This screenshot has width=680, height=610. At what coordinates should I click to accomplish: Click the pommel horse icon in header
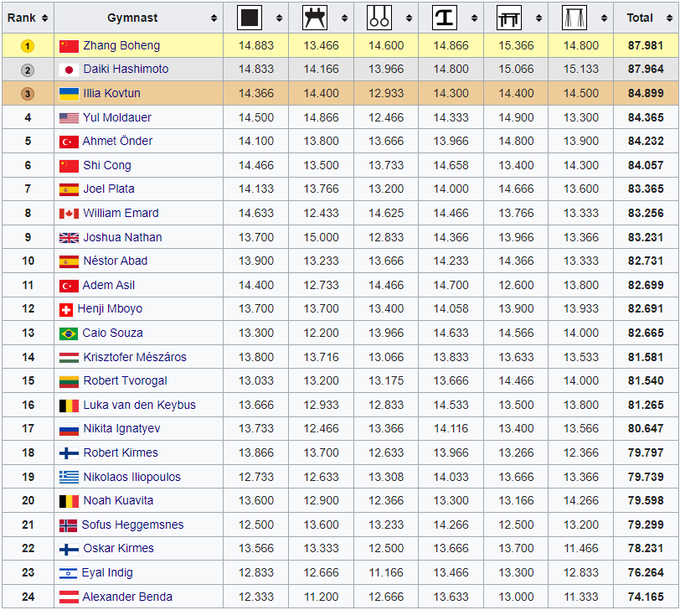coord(315,18)
